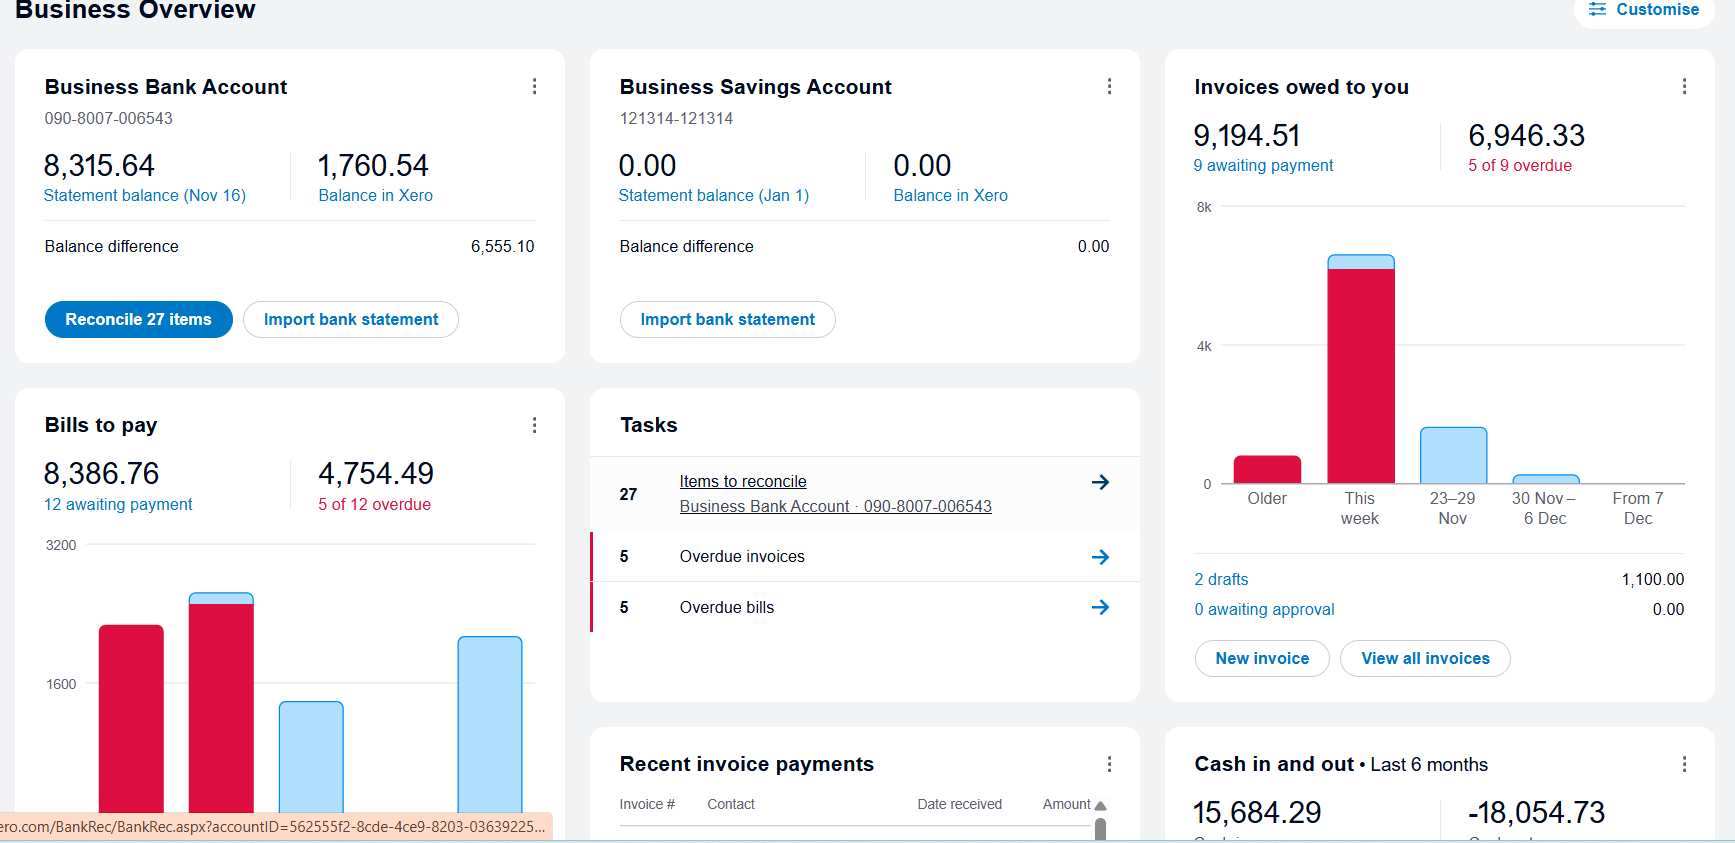
Task: Open the 5 of 12 overdue bills link
Action: coord(374,505)
